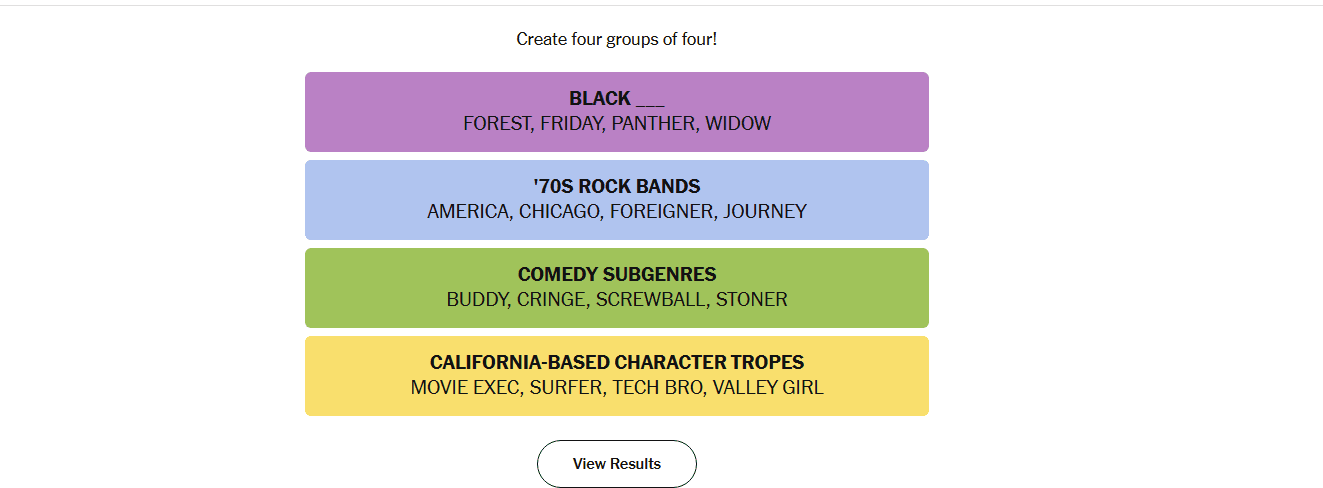
Task: Click the word JOURNEY in blue group
Action: [765, 212]
